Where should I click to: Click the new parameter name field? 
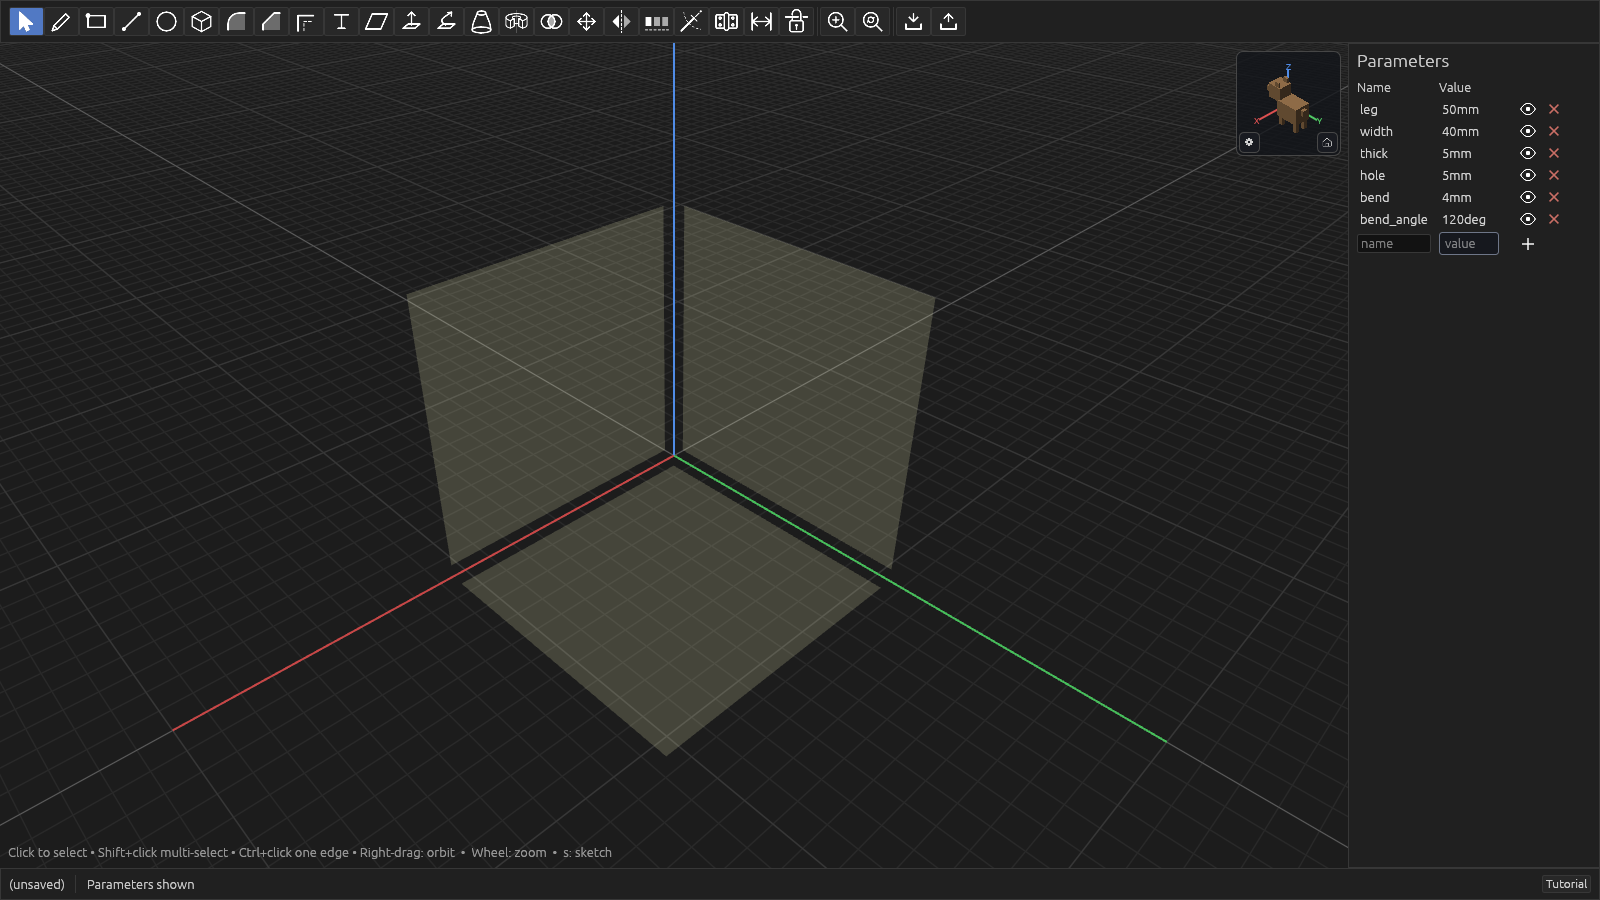1394,244
